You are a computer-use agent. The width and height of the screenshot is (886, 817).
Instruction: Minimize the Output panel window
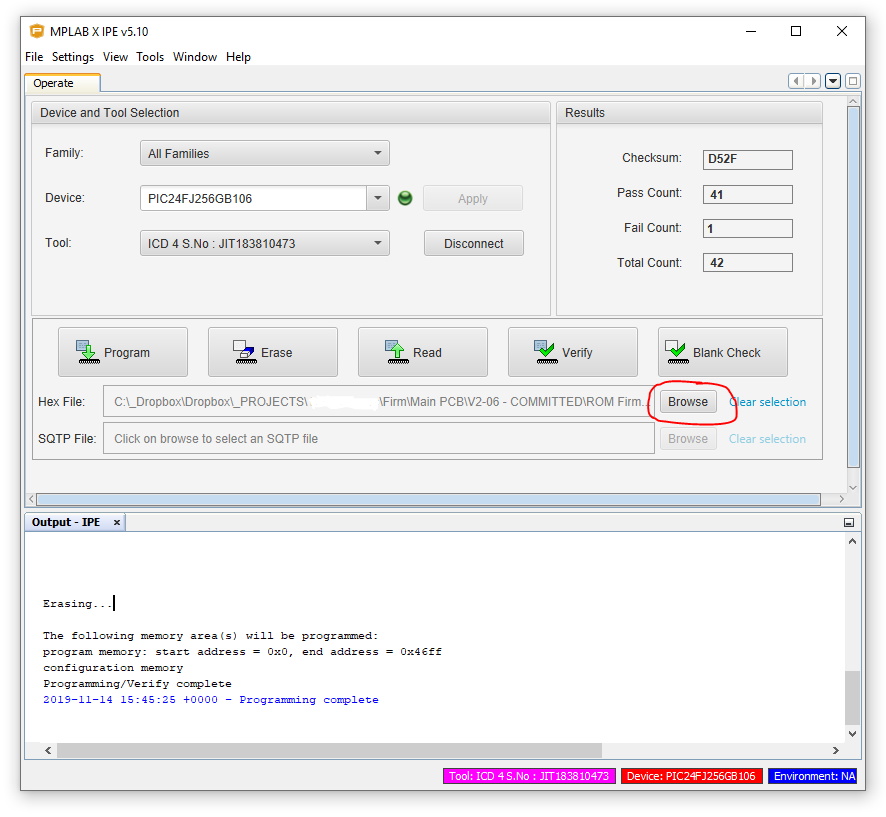point(849,523)
